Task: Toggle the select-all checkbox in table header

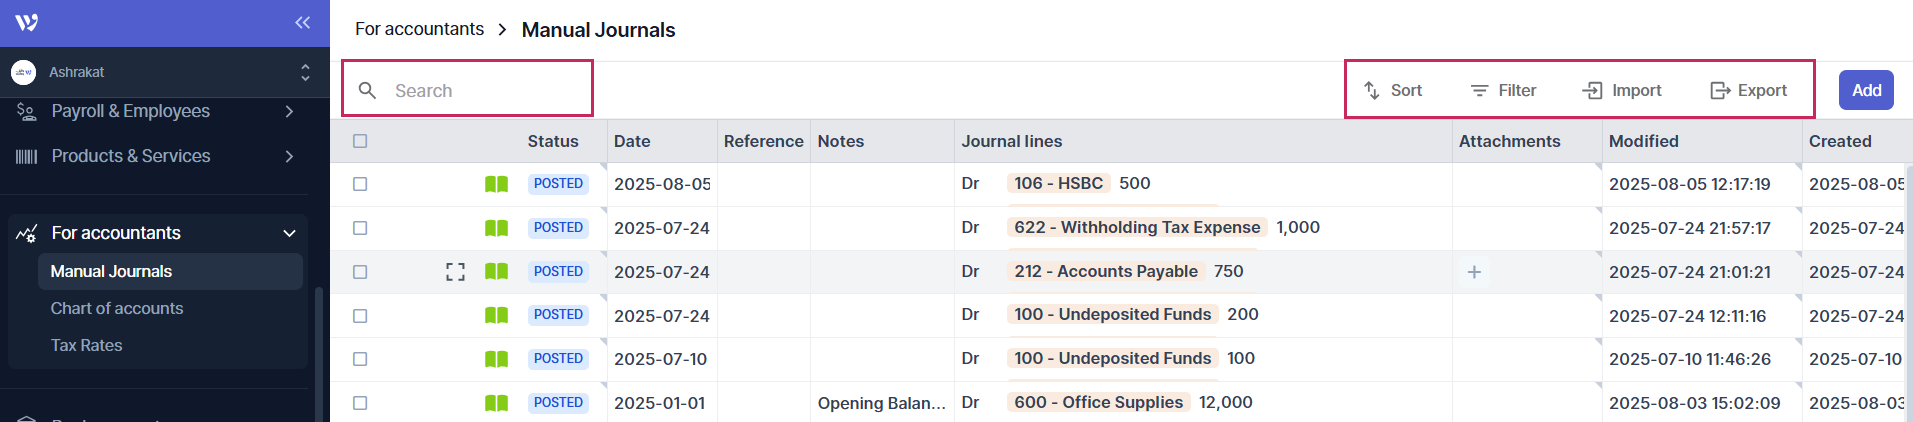Action: (x=360, y=141)
